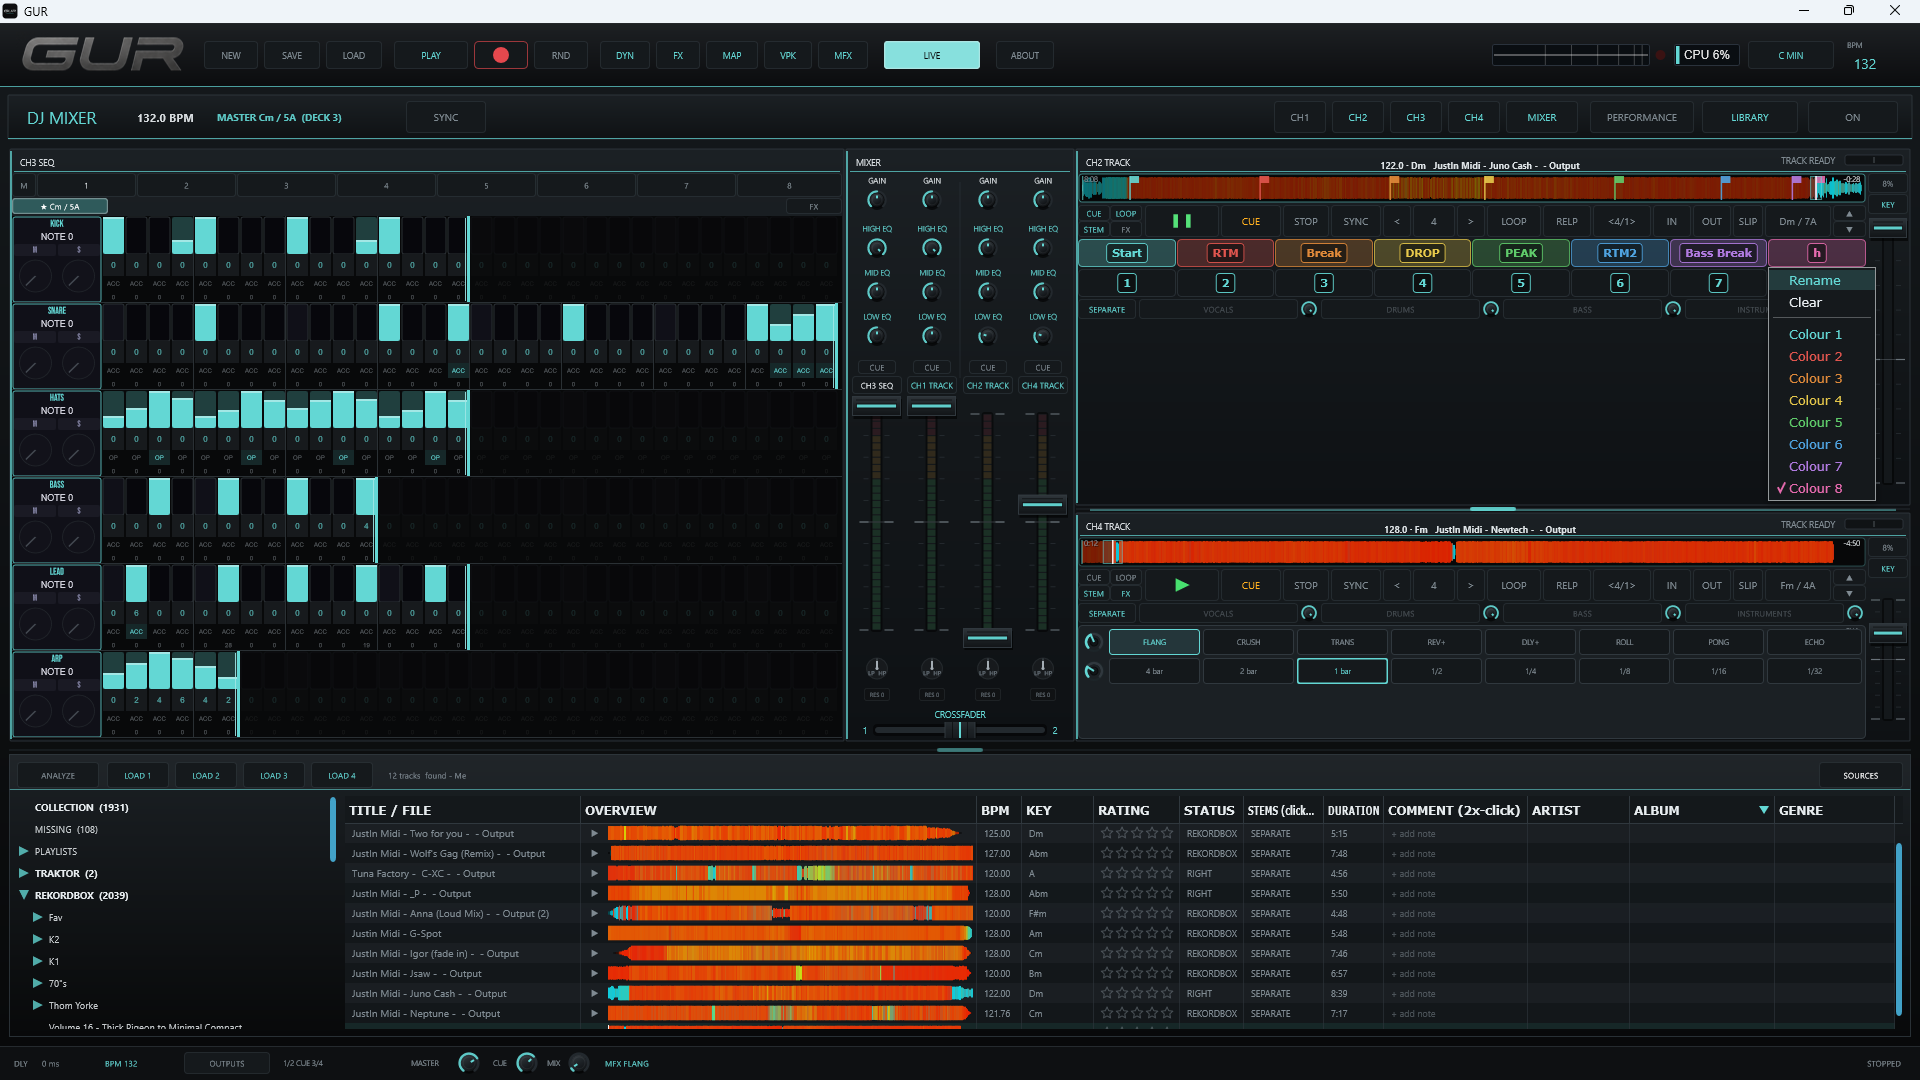Move the crossfader handle

[x=959, y=730]
